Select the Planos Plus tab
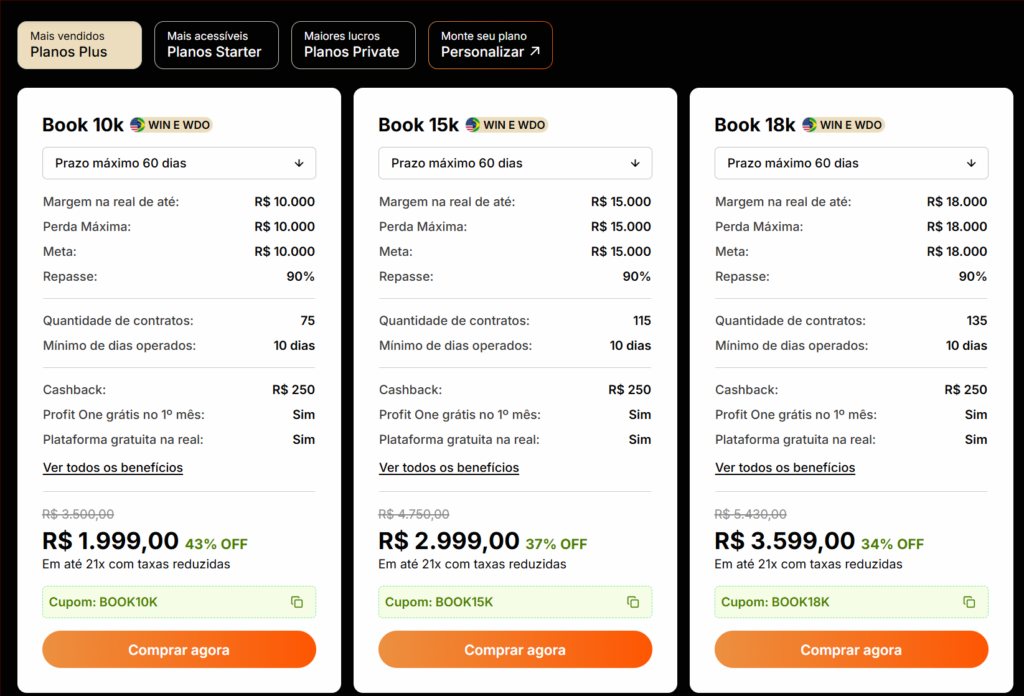Viewport: 1024px width, 696px height. click(79, 45)
